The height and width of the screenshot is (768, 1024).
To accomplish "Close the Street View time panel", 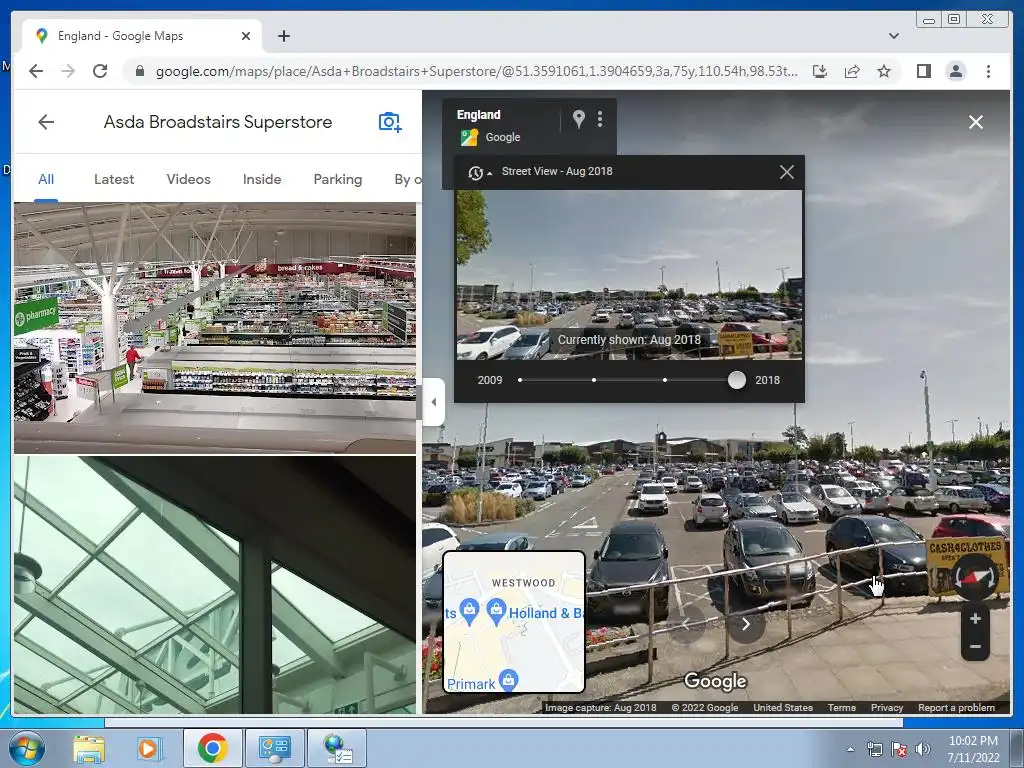I will click(786, 172).
